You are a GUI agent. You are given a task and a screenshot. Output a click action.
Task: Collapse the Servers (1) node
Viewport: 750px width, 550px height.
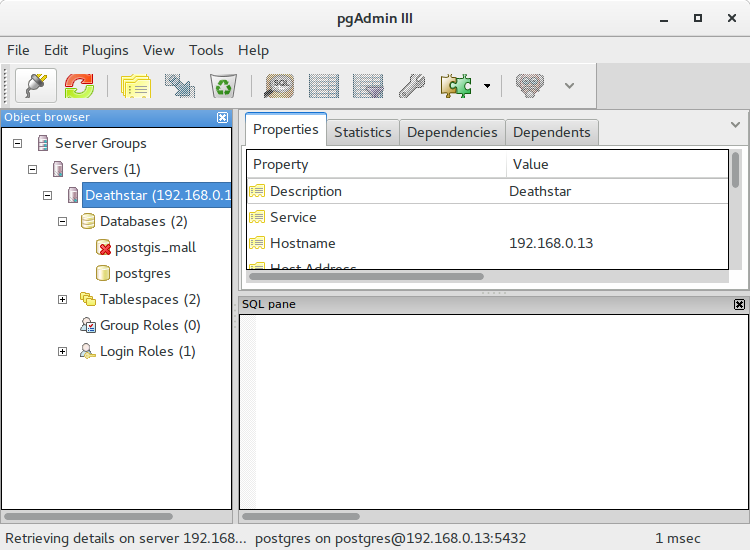pyautogui.click(x=33, y=169)
